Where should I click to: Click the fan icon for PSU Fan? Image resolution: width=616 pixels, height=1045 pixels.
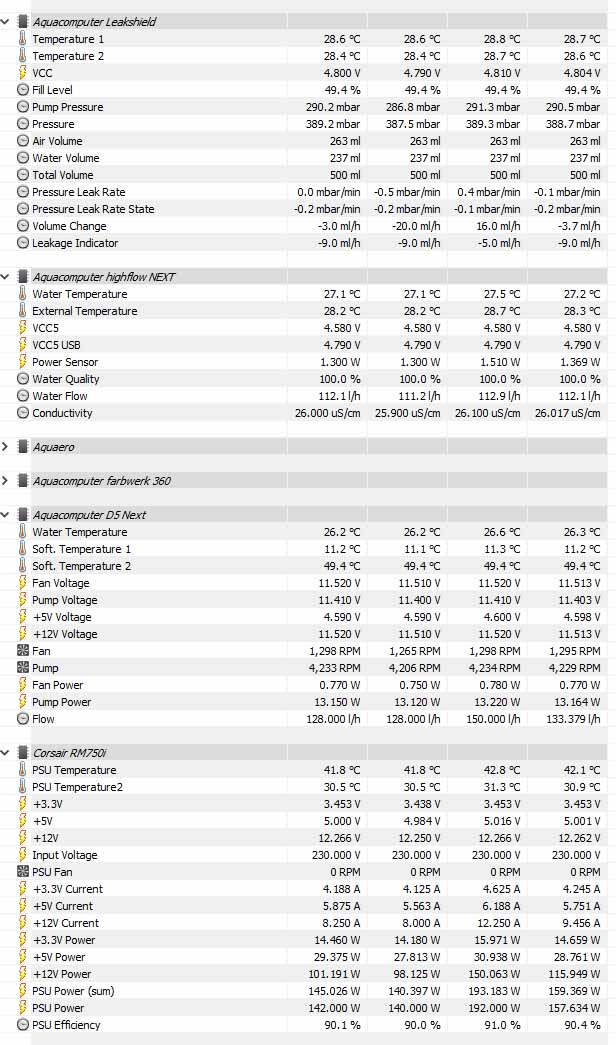pos(23,872)
